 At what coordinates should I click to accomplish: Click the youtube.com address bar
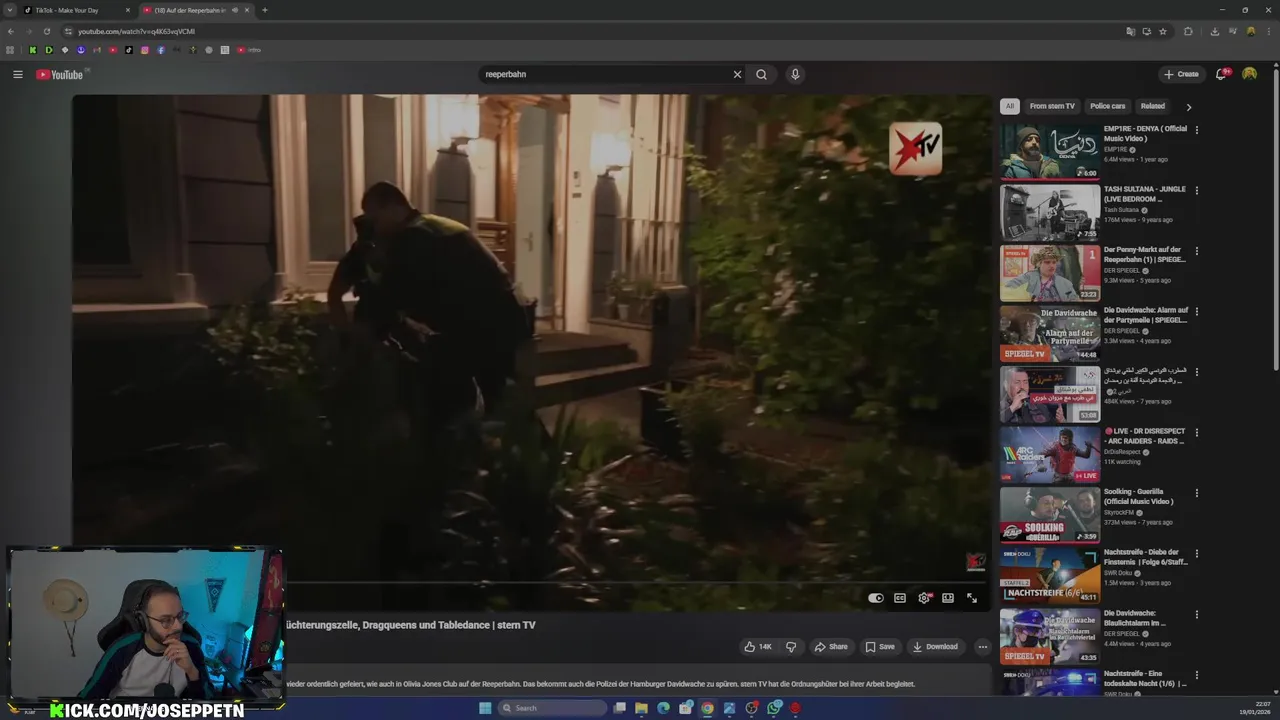click(x=590, y=31)
